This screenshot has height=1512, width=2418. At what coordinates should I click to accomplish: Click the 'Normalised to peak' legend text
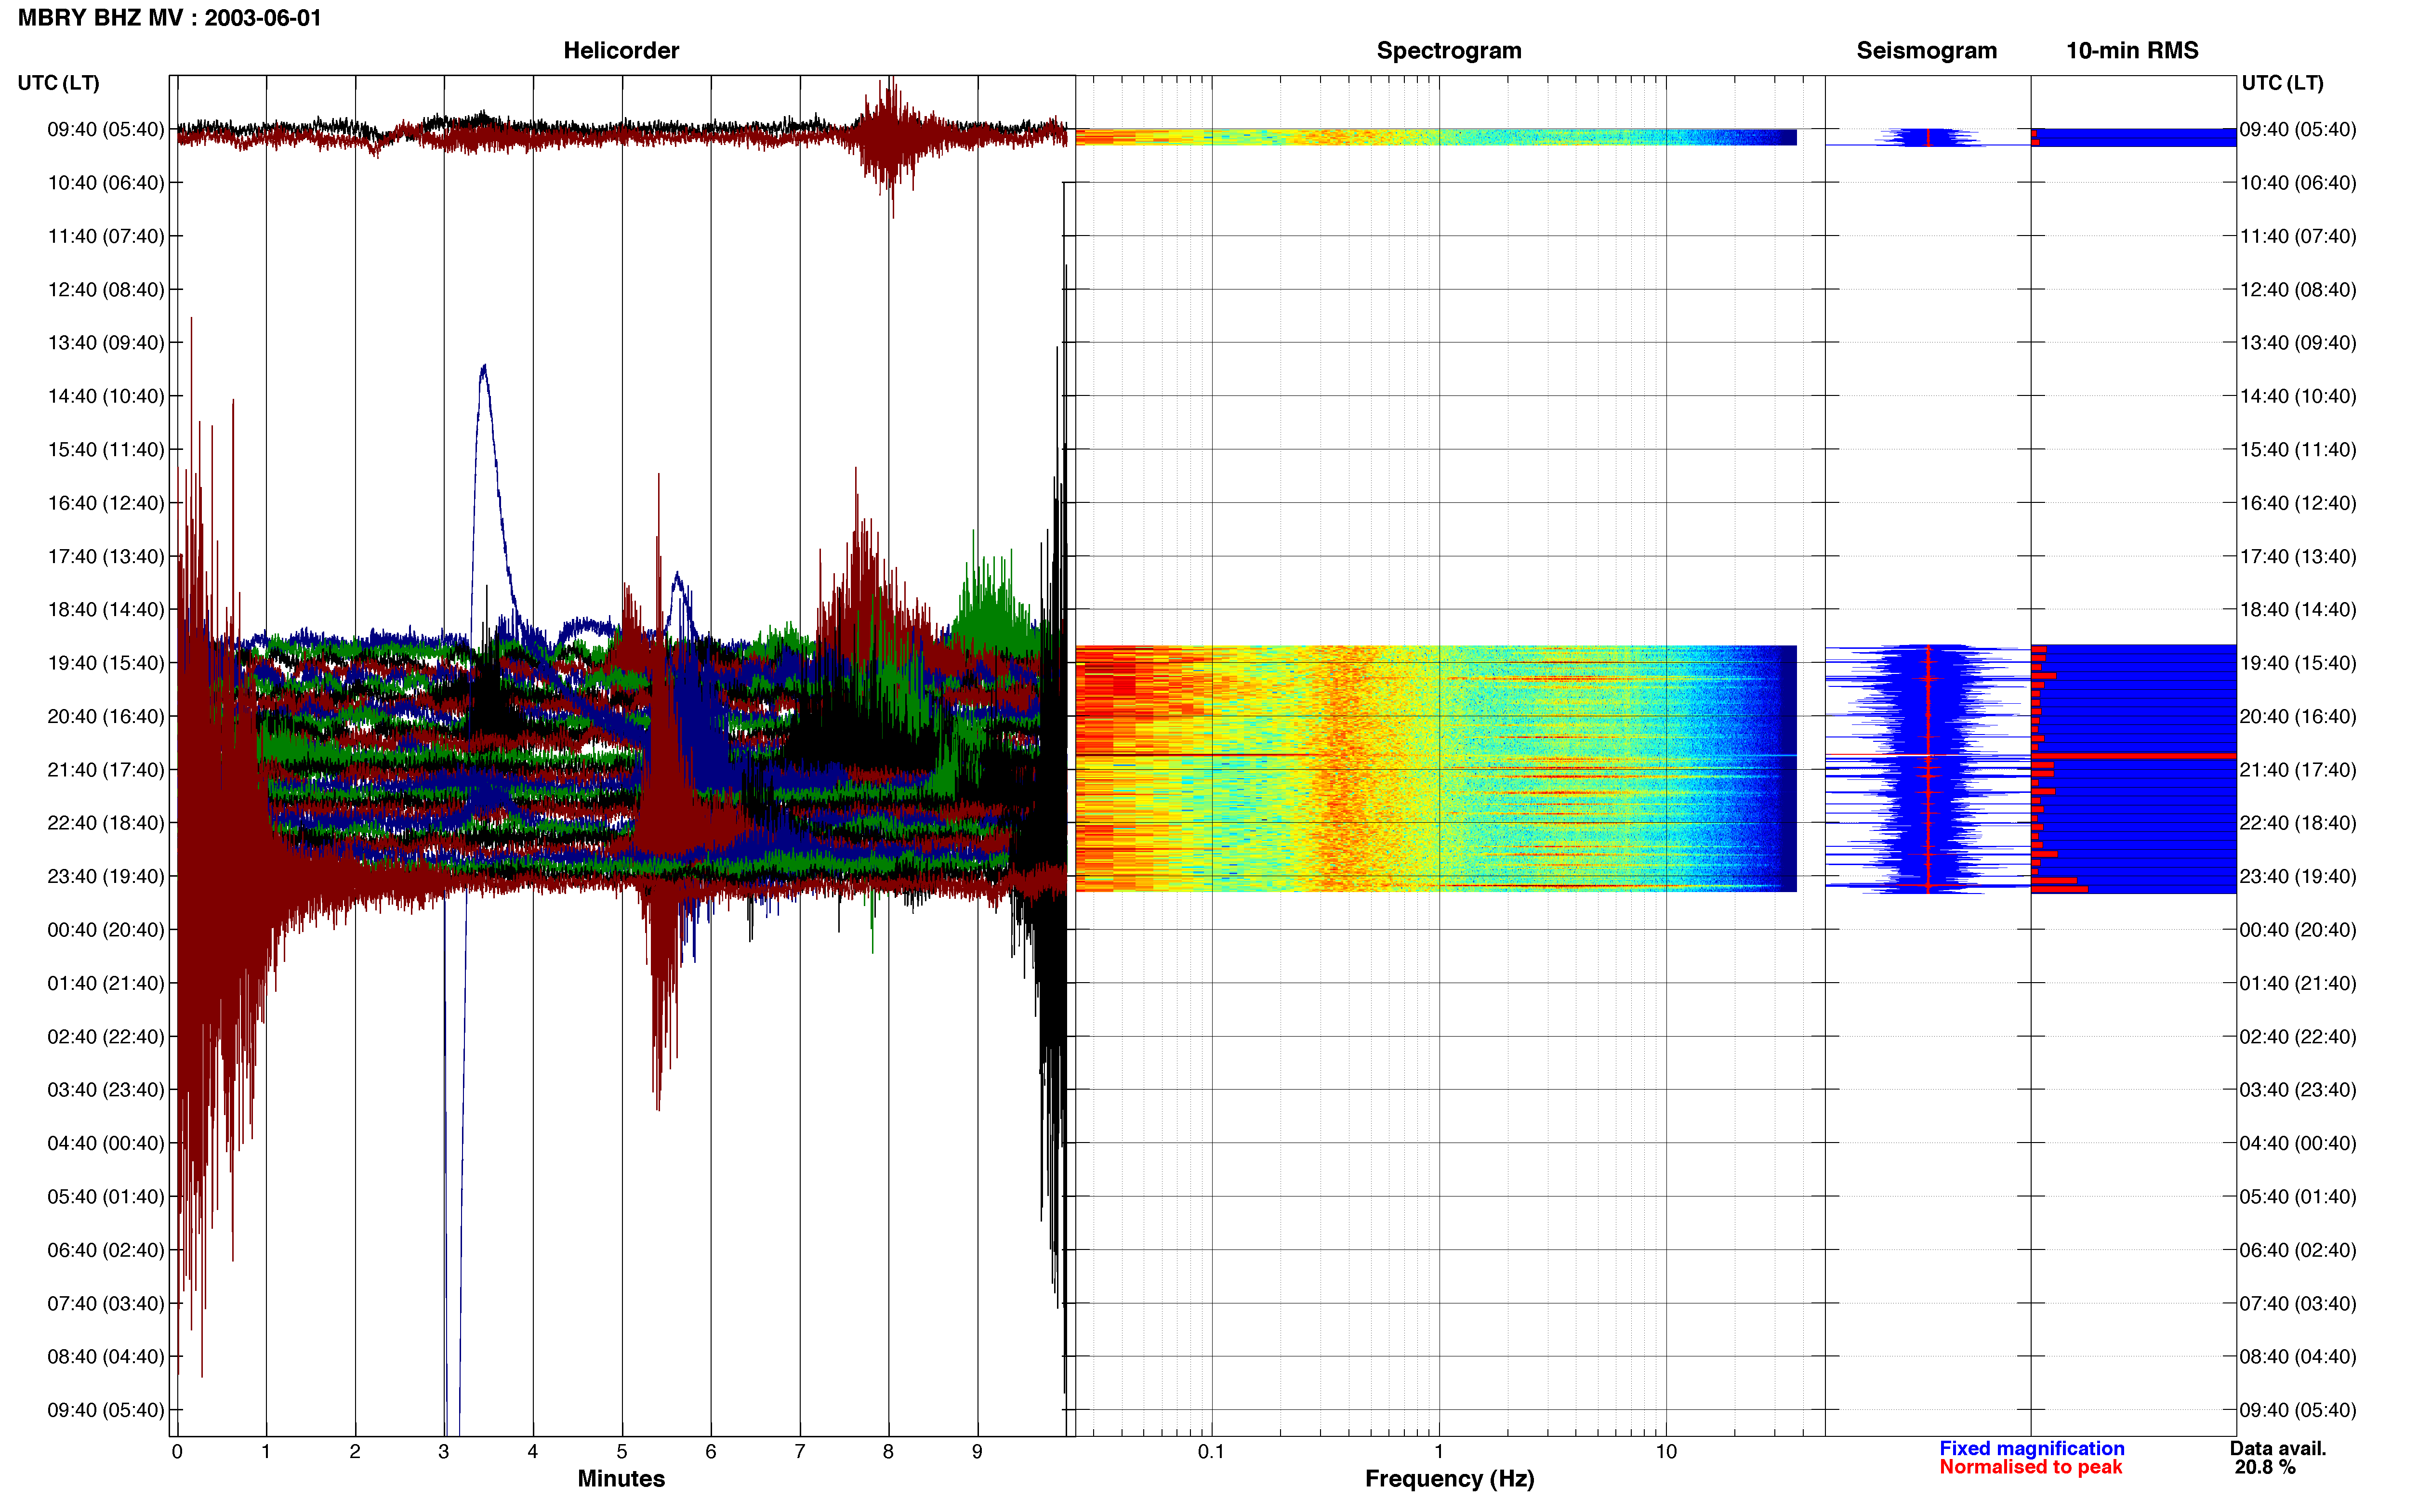2030,1467
